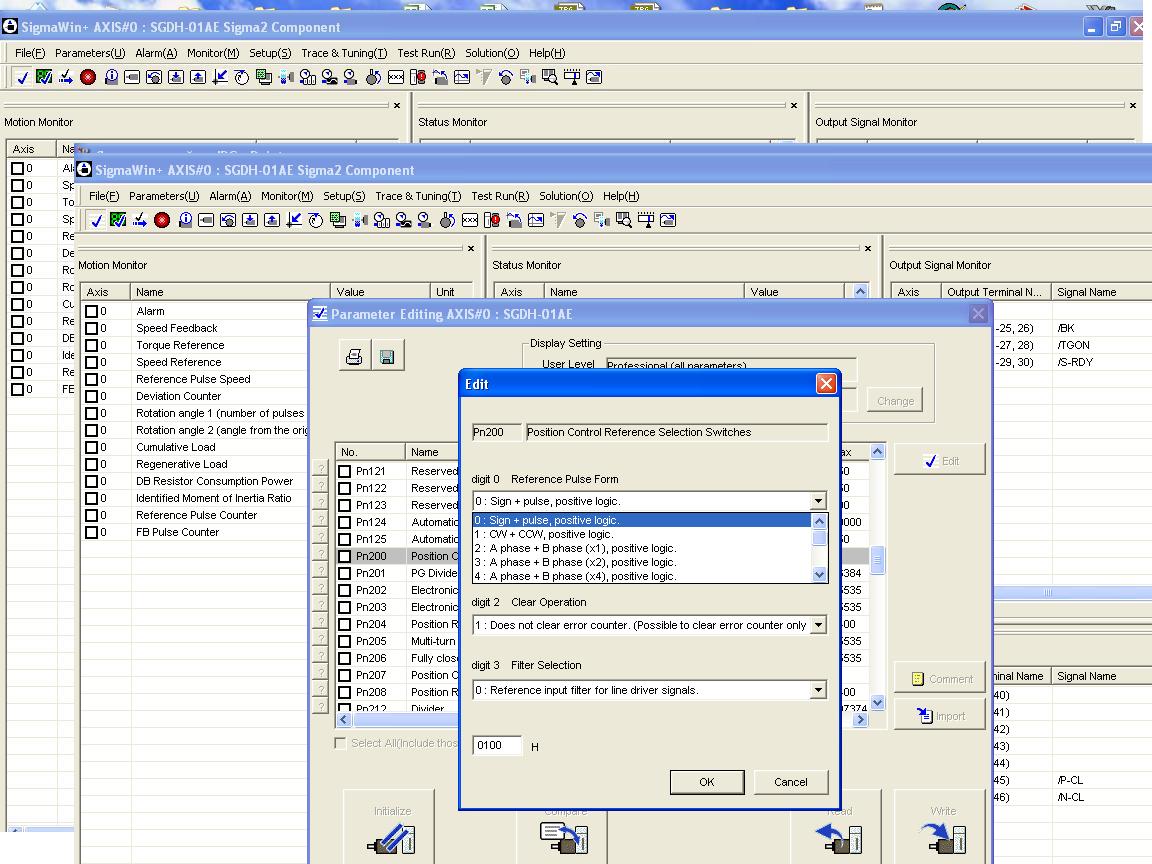Click Status Monitor header up-arrow button
The height and width of the screenshot is (864, 1152).
point(860,292)
